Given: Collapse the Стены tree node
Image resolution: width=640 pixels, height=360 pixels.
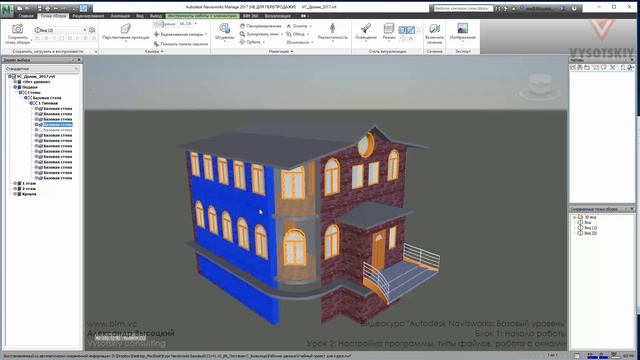Looking at the screenshot, I should coord(20,92).
